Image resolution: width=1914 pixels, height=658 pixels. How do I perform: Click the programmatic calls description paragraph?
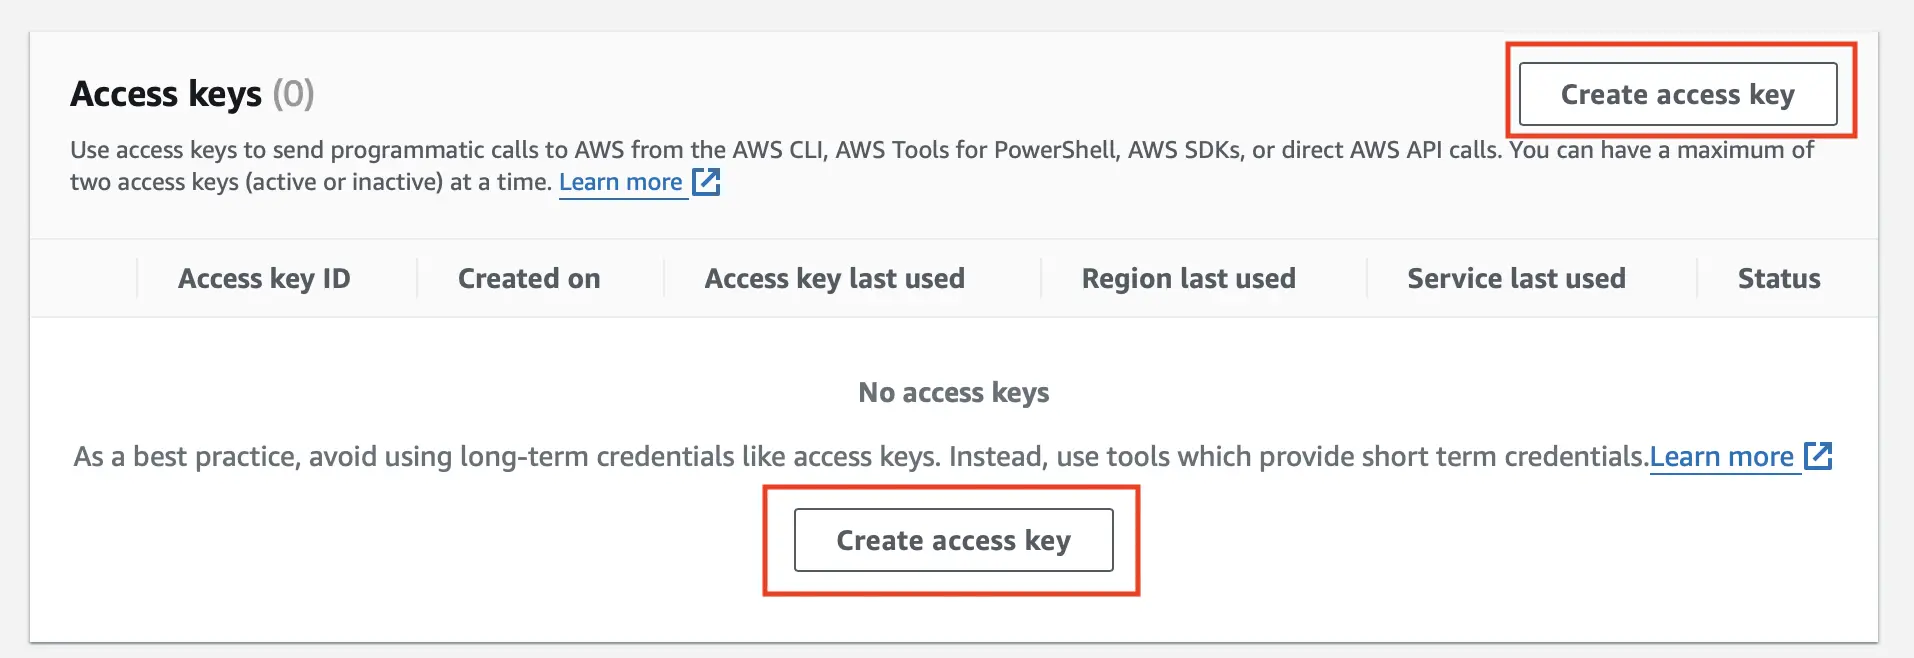[942, 166]
